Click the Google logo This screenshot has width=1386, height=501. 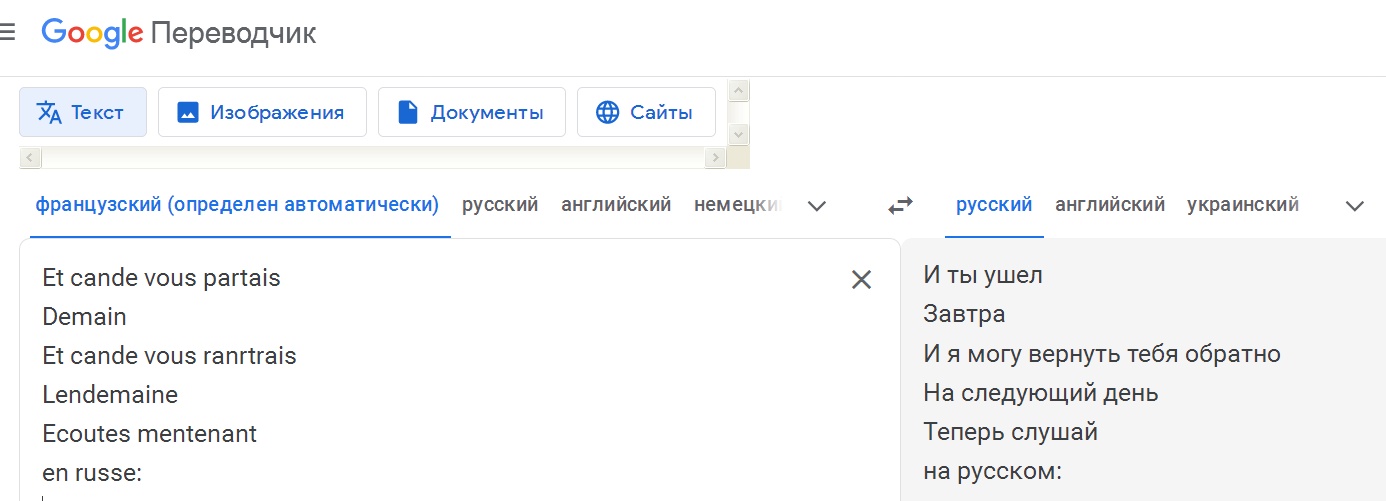pos(93,34)
